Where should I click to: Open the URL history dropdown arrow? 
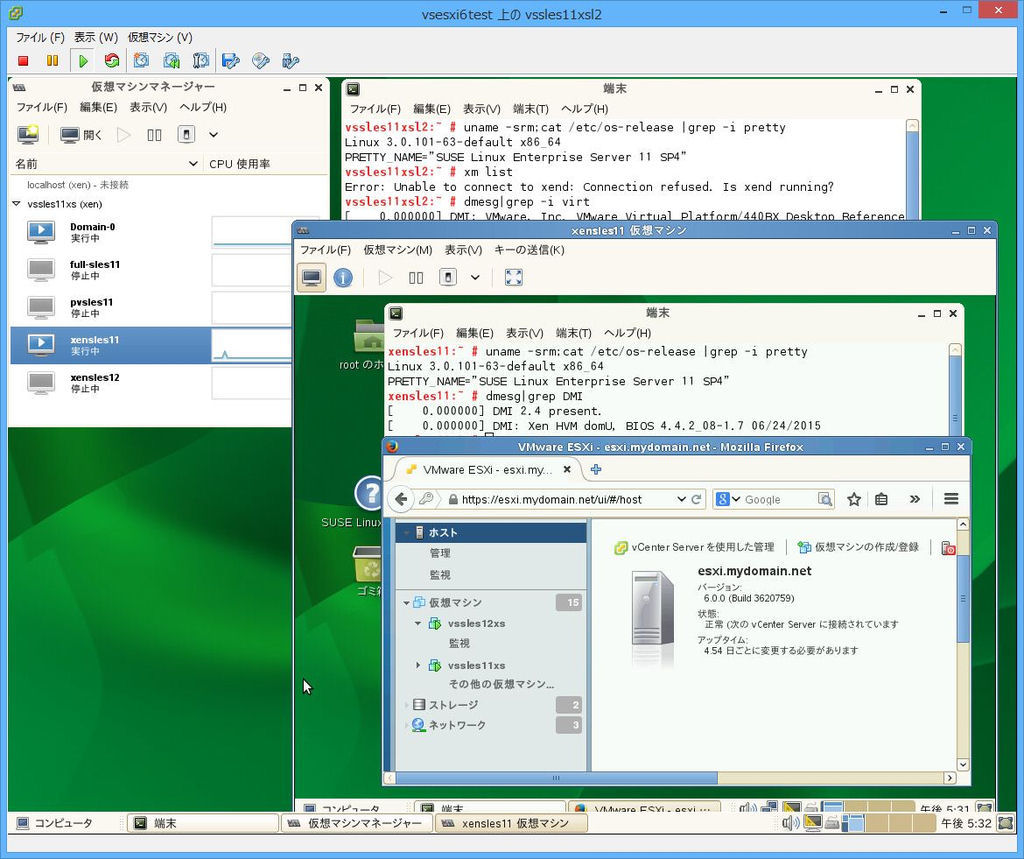click(682, 500)
